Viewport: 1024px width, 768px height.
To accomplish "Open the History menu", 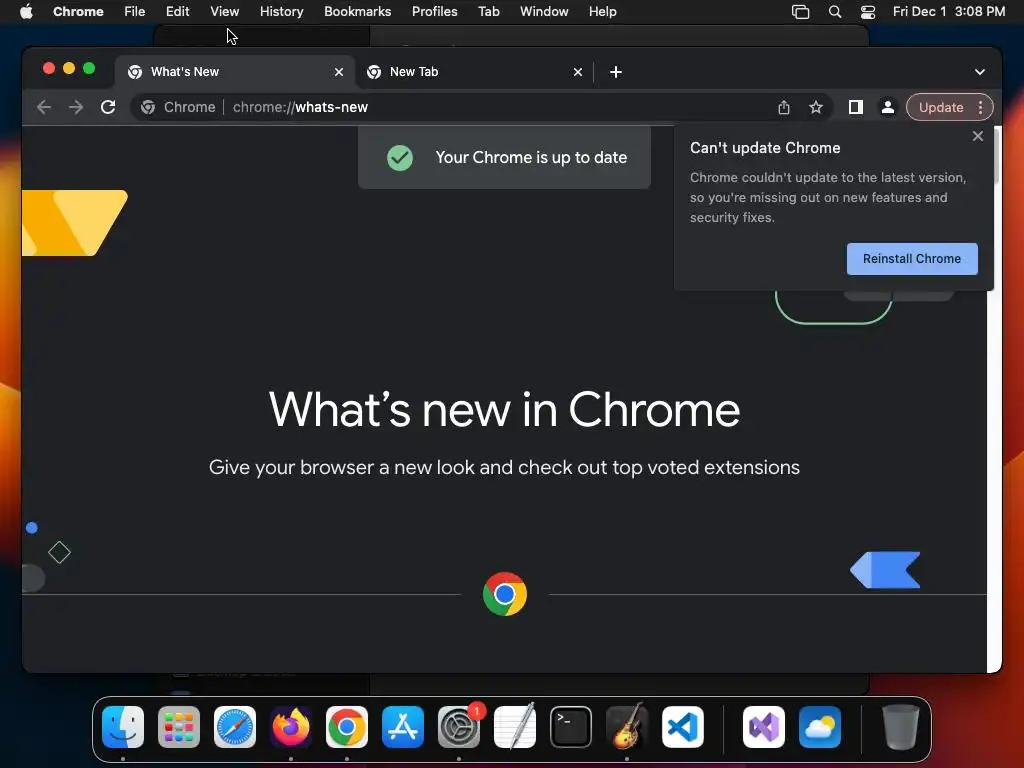I will pos(281,12).
